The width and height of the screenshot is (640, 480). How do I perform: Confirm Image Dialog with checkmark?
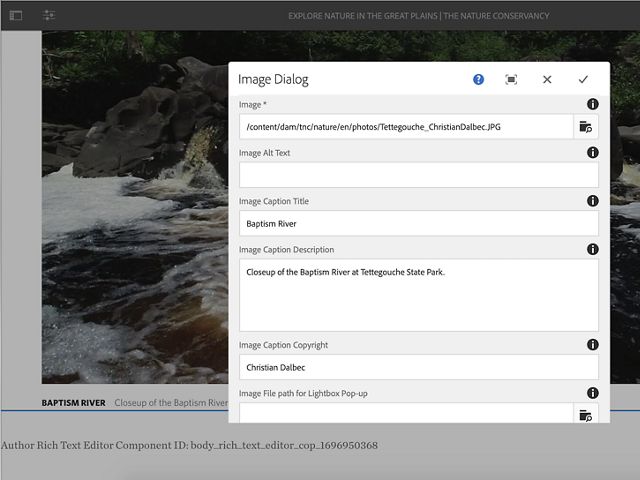[583, 79]
